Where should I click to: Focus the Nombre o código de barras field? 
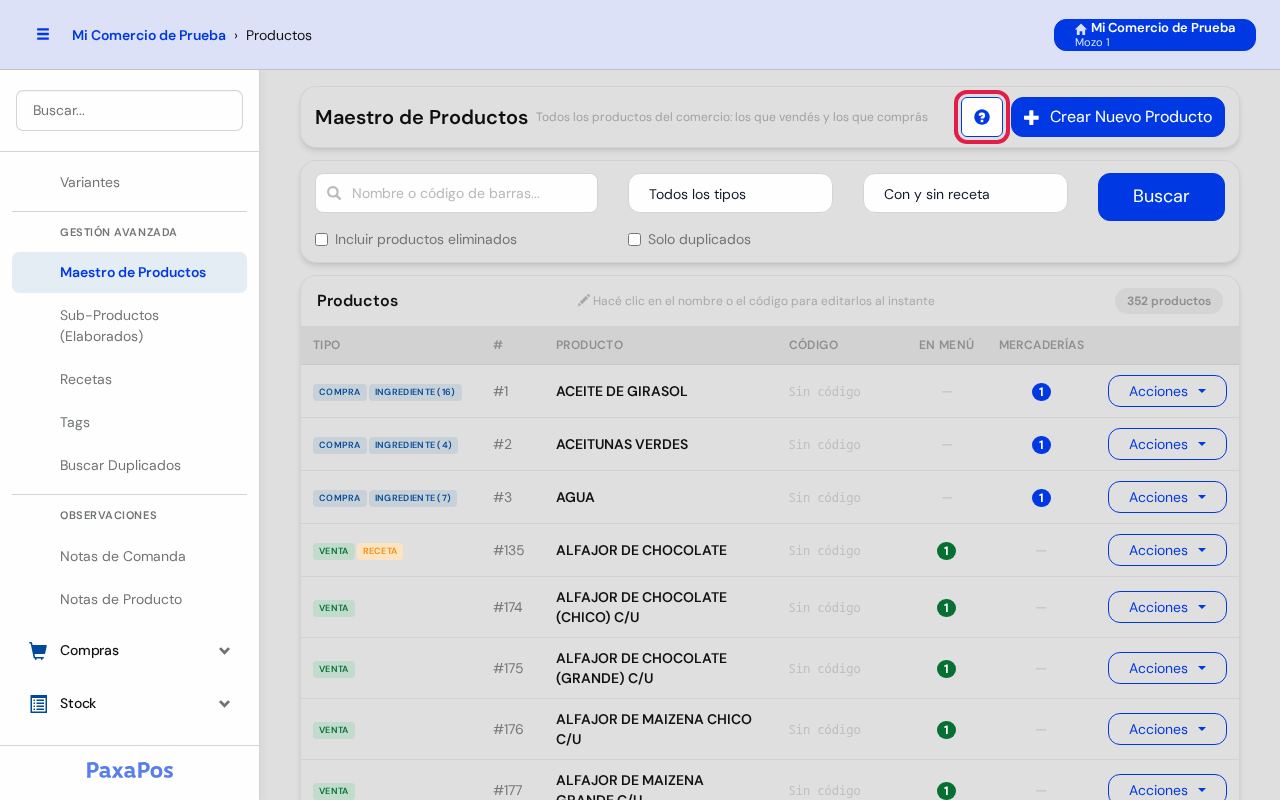[456, 193]
